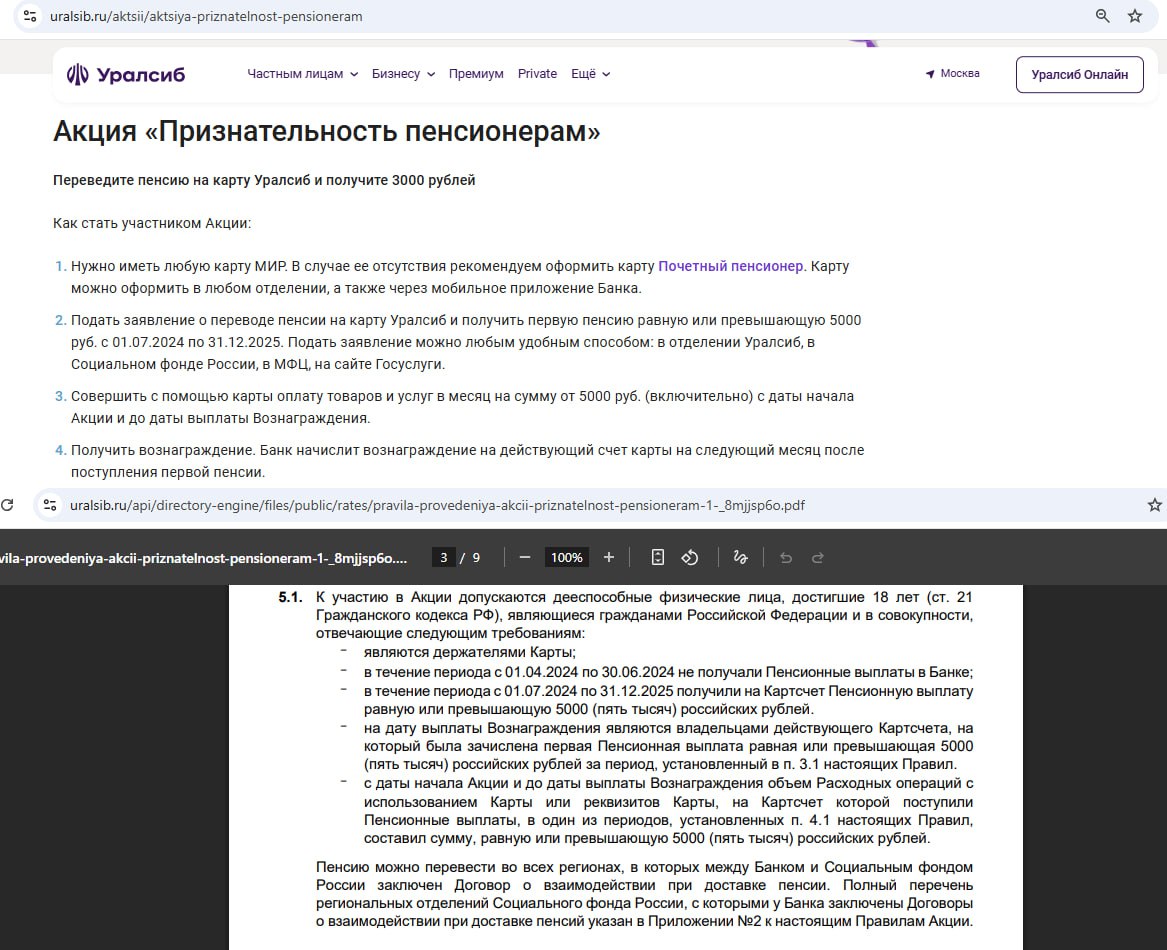Select the Private menu item

[x=537, y=74]
